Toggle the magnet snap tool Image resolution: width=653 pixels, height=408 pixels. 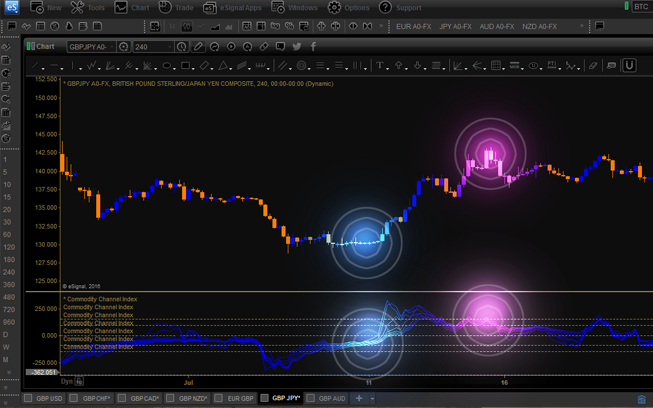click(629, 65)
